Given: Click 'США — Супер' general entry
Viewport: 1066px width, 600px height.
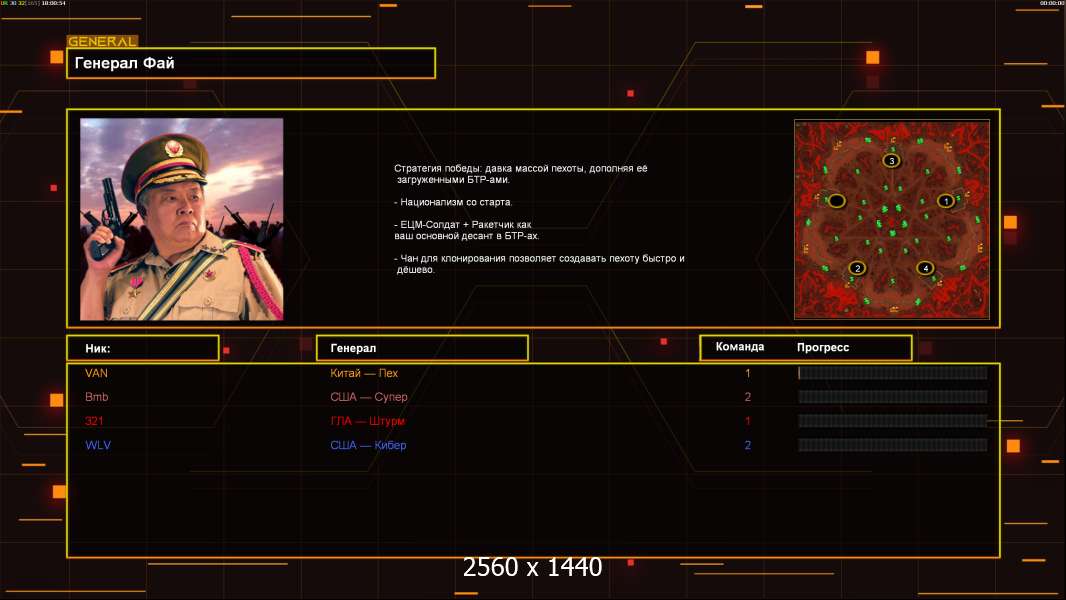Looking at the screenshot, I should point(368,397).
